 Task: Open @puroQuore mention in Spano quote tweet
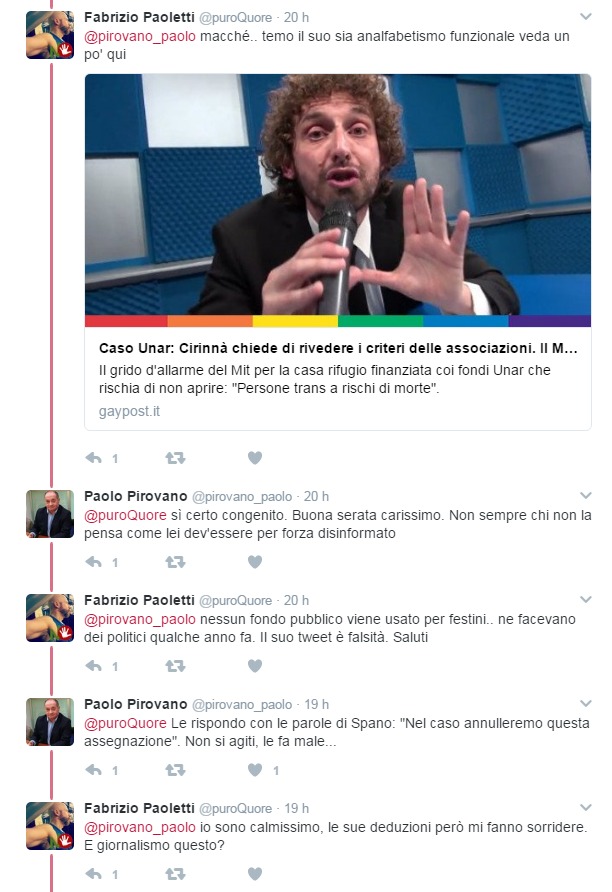tap(125, 724)
